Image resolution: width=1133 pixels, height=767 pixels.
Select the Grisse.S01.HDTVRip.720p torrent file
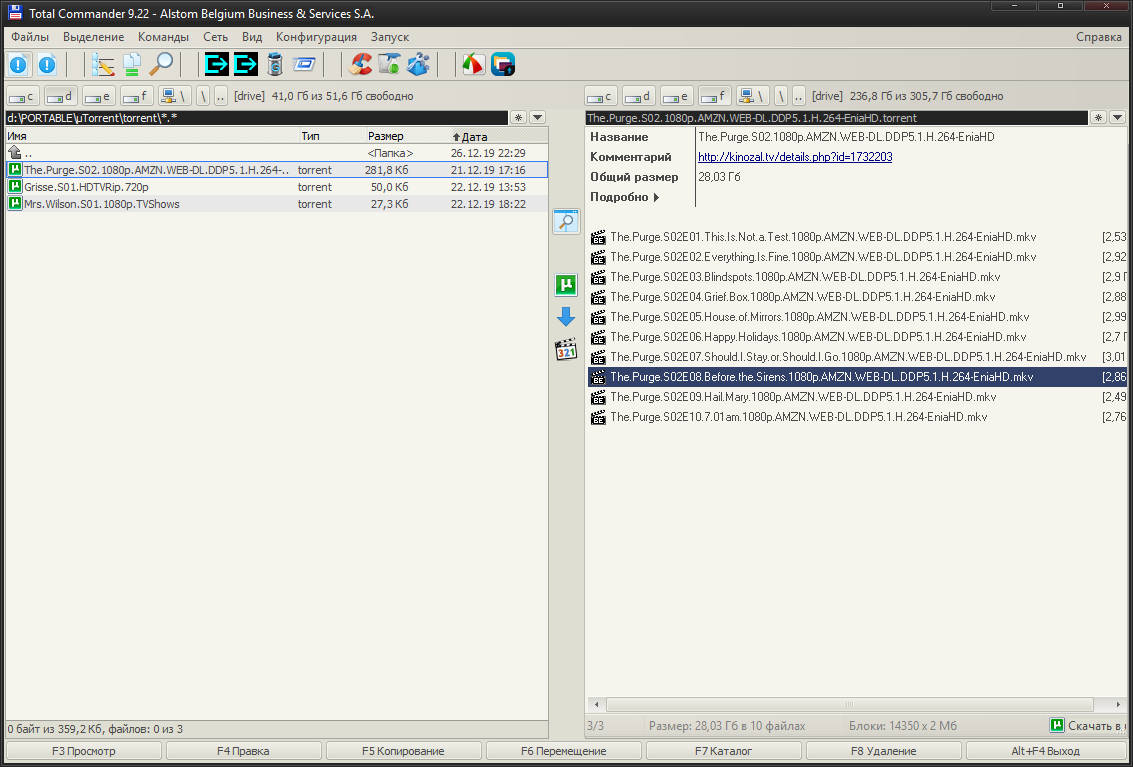click(277, 187)
